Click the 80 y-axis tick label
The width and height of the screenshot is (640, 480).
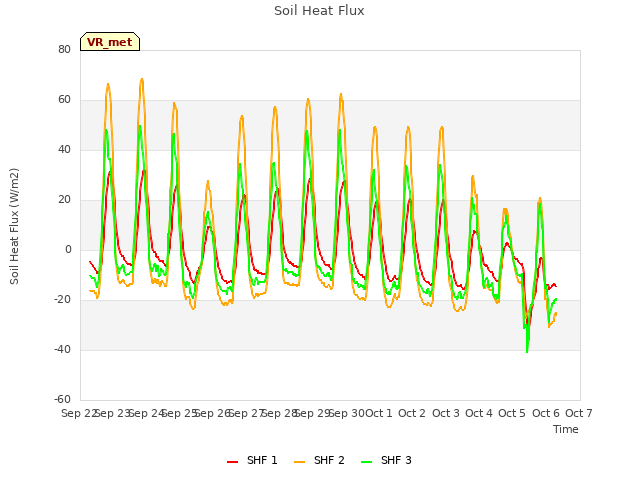pyautogui.click(x=64, y=49)
